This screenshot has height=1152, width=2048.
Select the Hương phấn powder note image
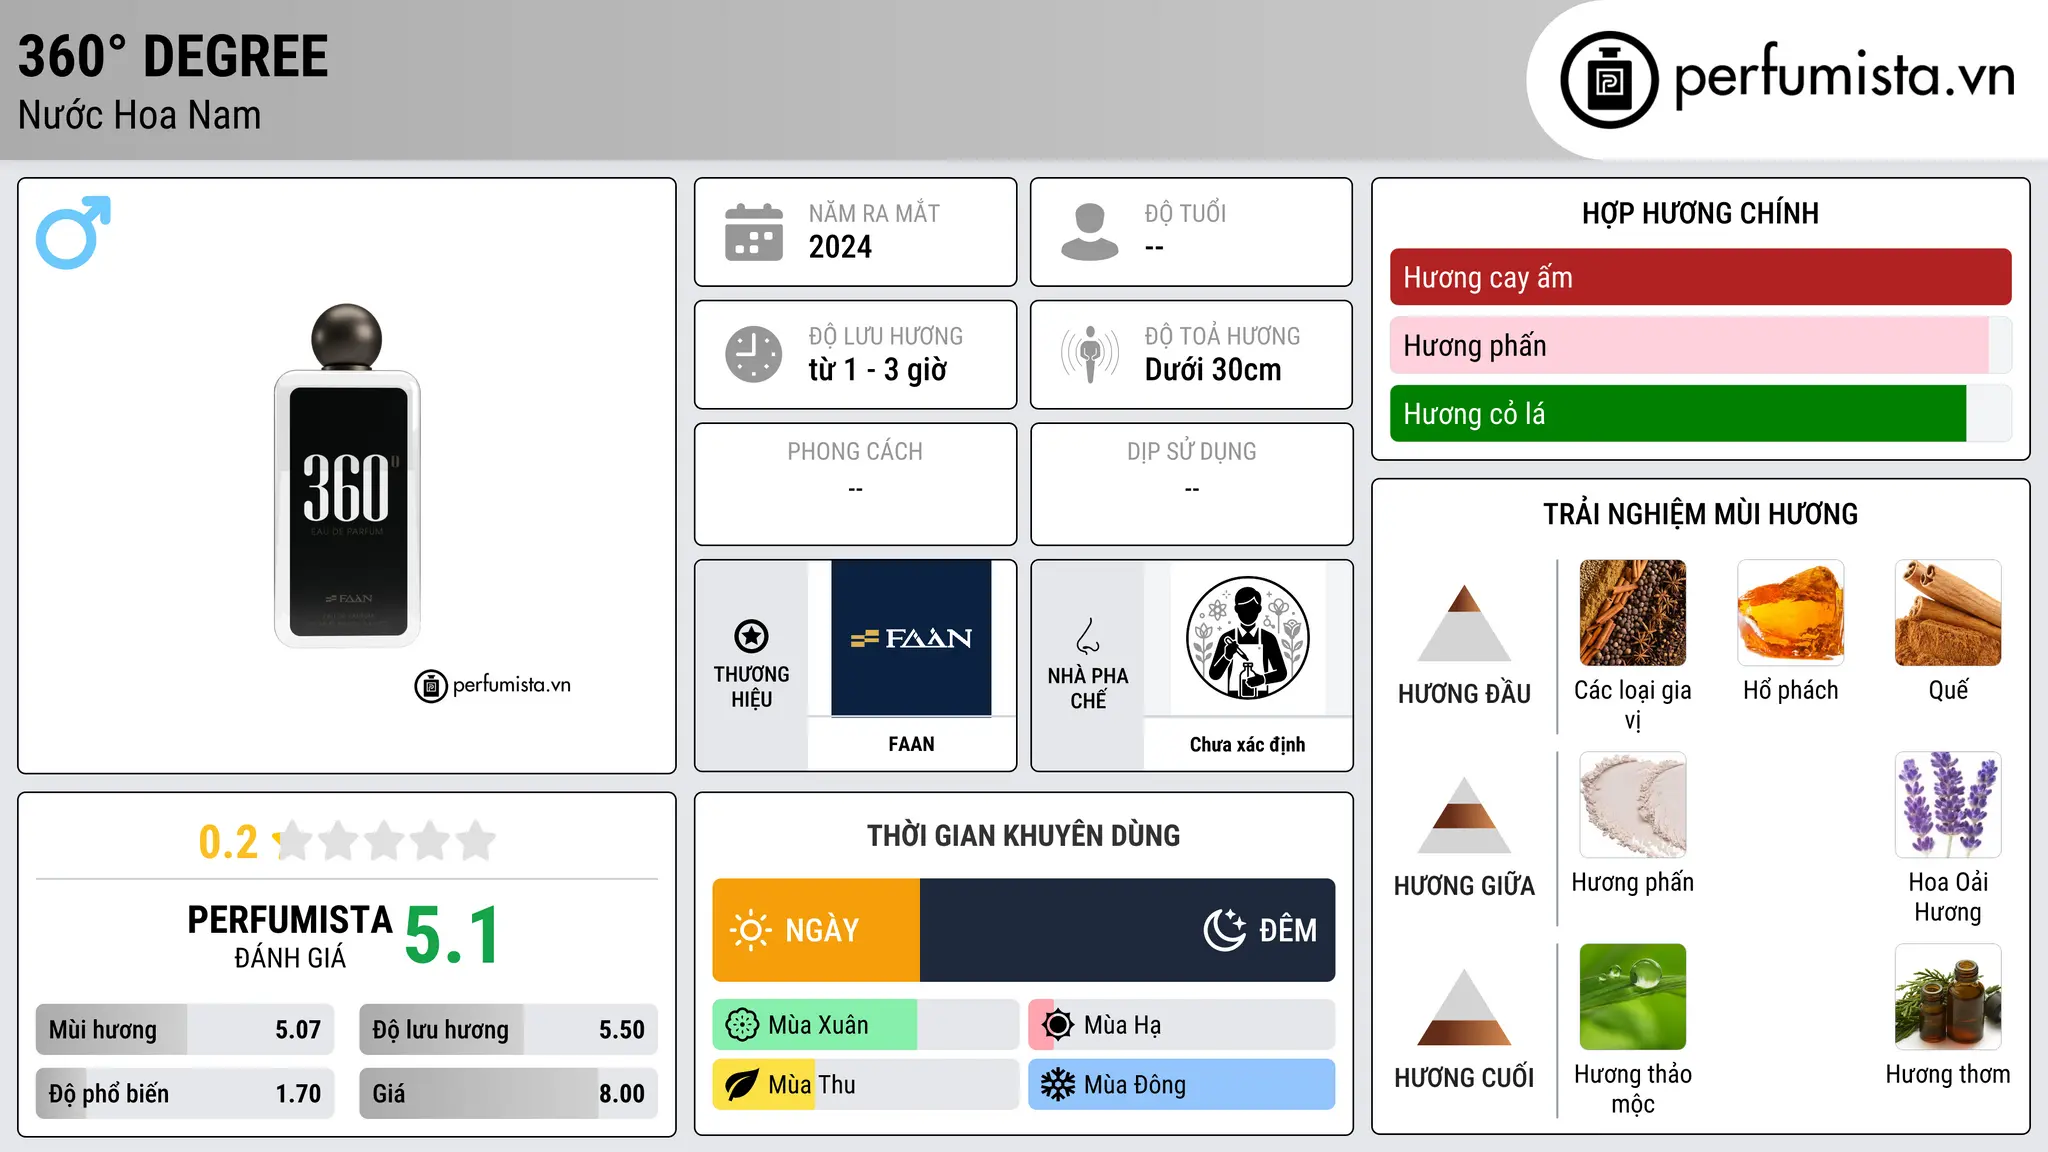(x=1633, y=805)
